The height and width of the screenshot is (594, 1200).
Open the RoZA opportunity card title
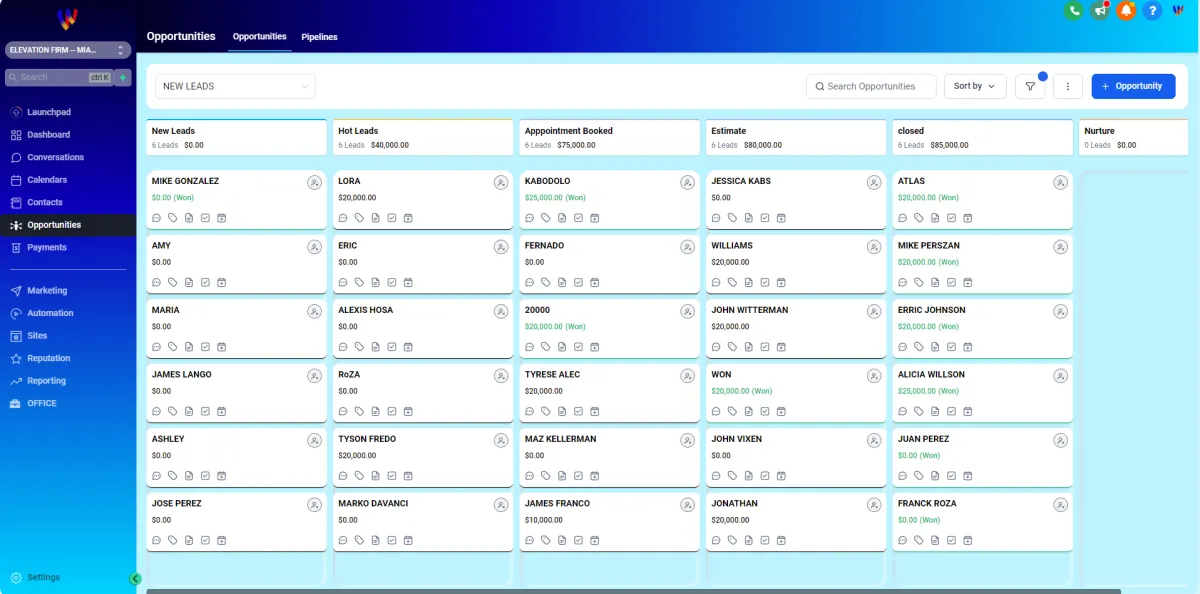click(349, 375)
